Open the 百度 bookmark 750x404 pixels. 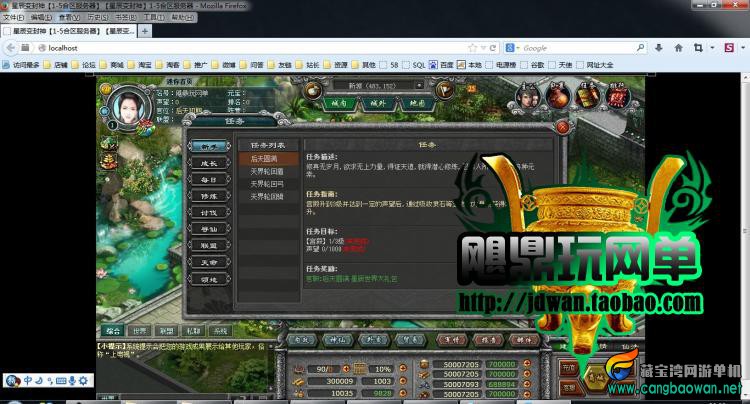(441, 65)
